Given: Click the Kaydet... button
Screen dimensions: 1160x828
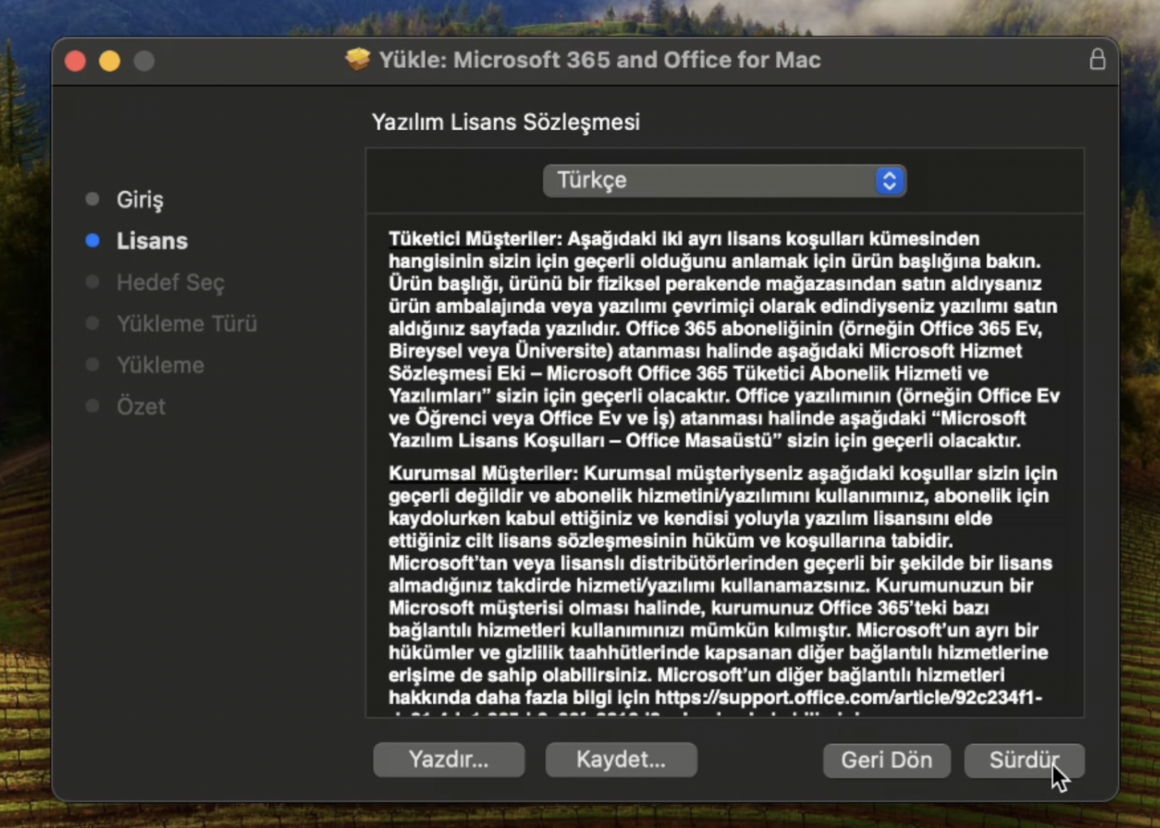Looking at the screenshot, I should (x=621, y=760).
